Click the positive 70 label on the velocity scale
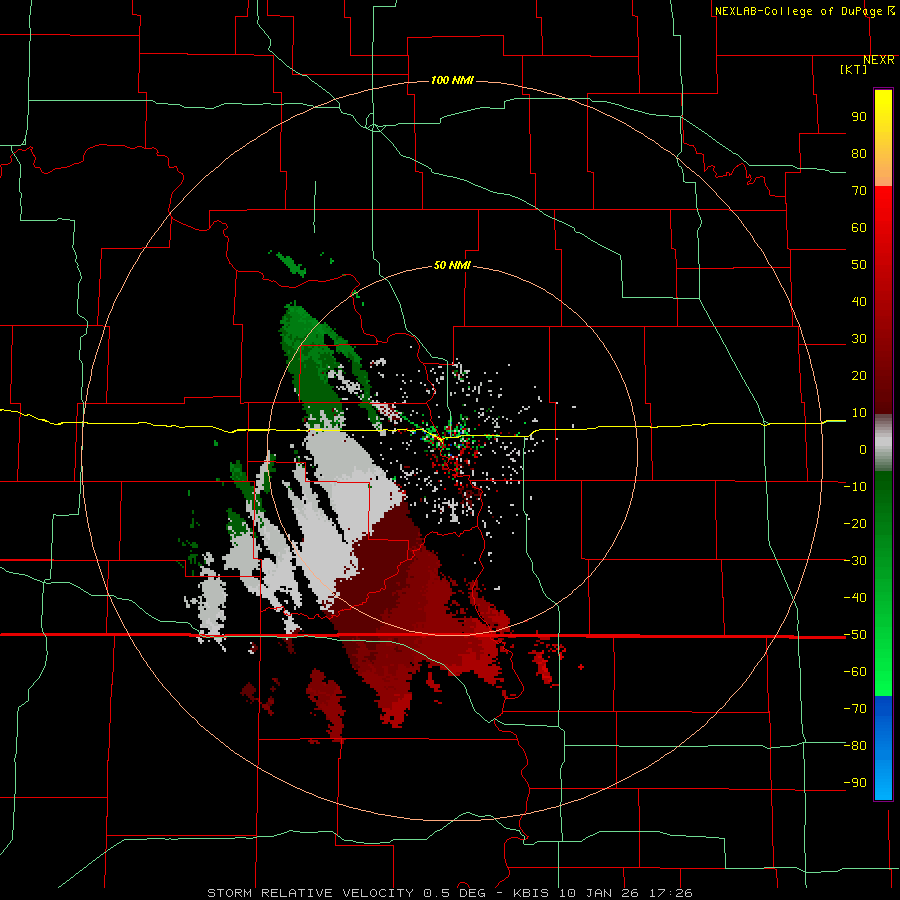This screenshot has width=900, height=900. 859,191
